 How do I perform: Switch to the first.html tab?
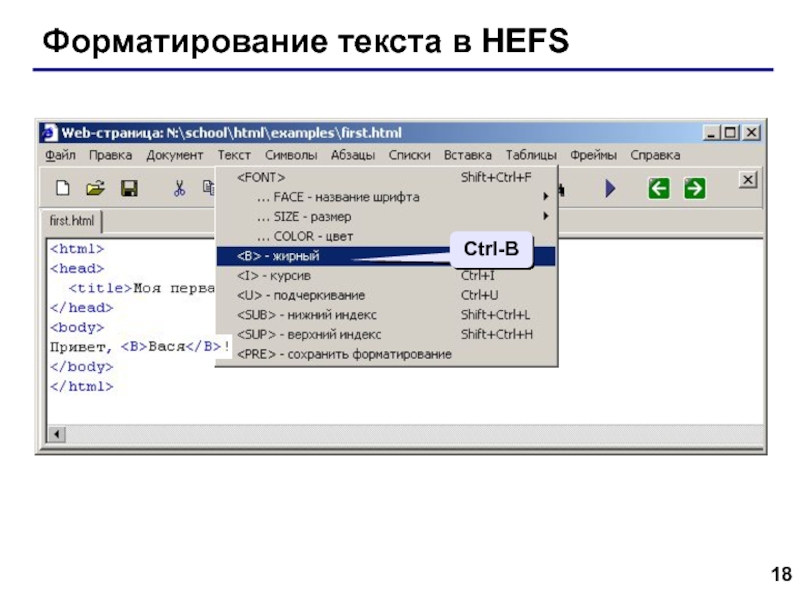pos(69,221)
